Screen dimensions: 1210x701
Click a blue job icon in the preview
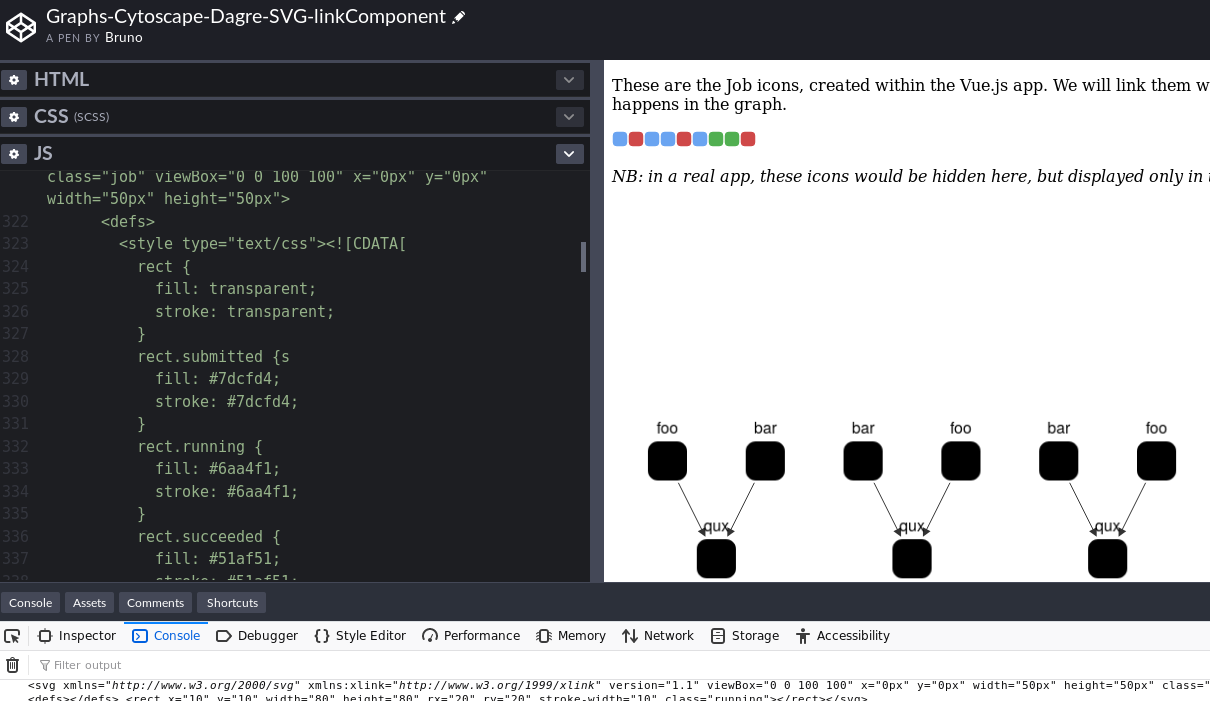coord(619,139)
